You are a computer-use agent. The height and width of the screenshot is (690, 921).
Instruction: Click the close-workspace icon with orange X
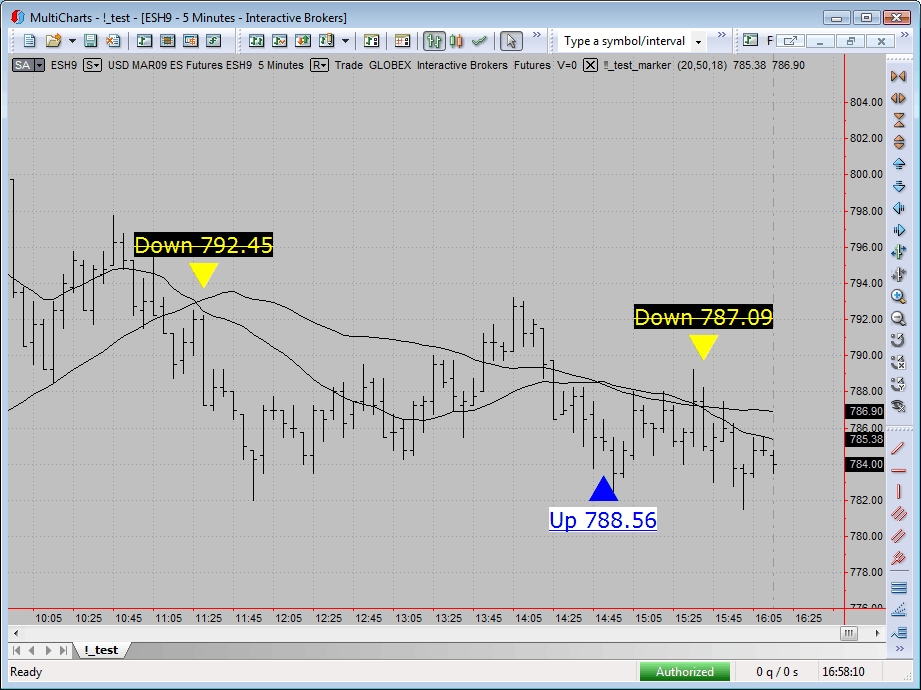(x=113, y=41)
